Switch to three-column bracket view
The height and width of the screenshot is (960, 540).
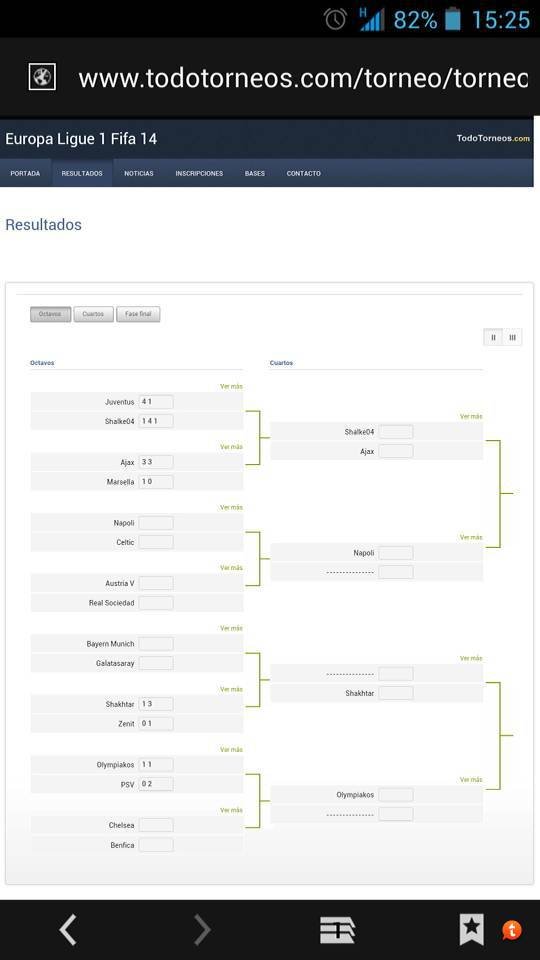tap(512, 337)
